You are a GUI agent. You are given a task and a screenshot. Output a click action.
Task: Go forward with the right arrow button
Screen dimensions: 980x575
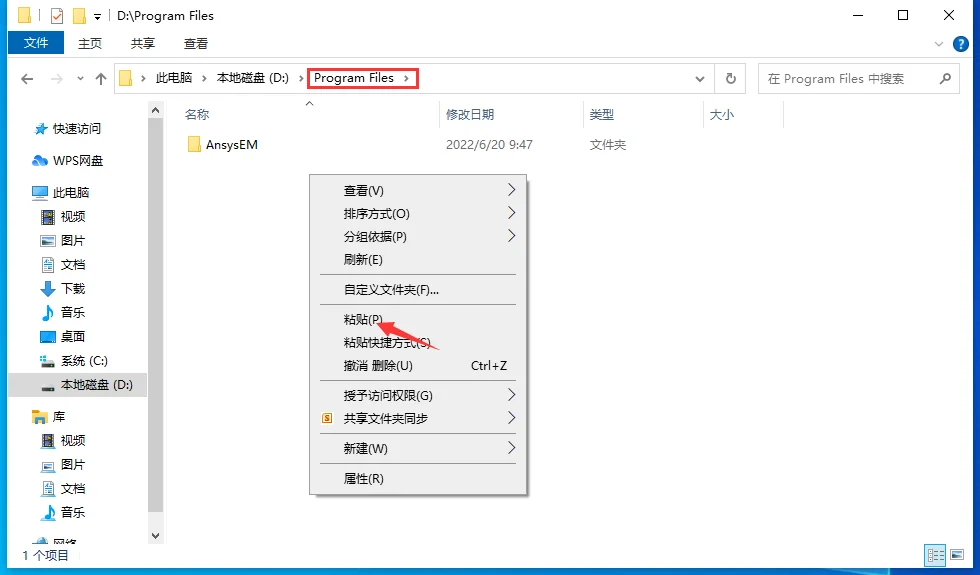point(57,79)
